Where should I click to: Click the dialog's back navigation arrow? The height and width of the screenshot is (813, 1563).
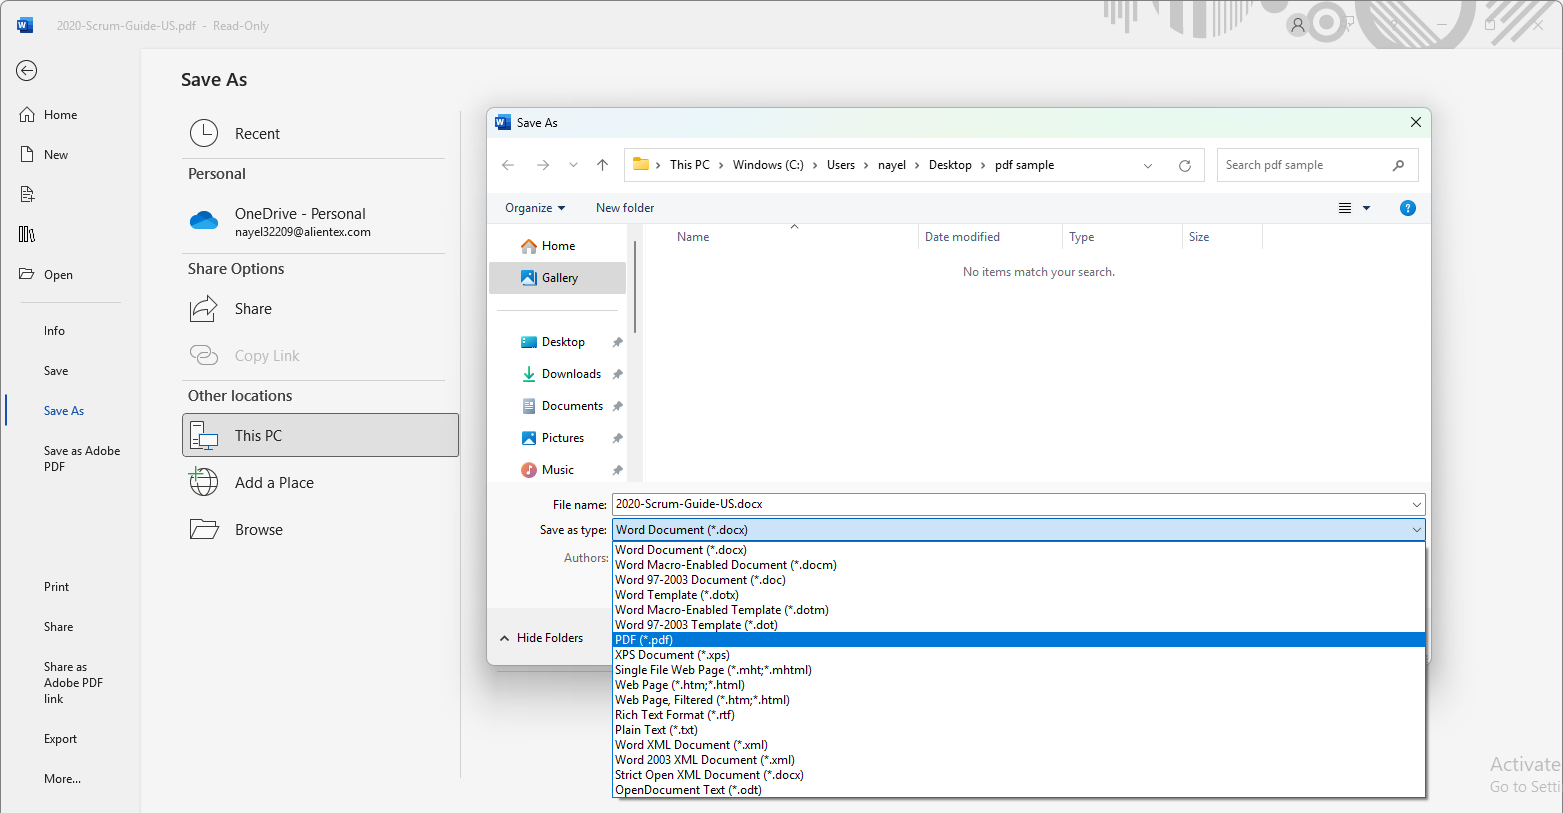(x=508, y=165)
